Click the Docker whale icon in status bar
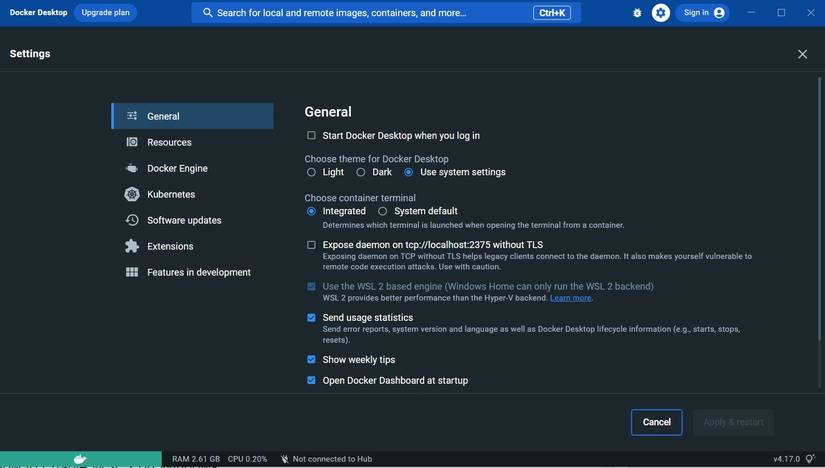The height and width of the screenshot is (468, 825). [x=80, y=459]
